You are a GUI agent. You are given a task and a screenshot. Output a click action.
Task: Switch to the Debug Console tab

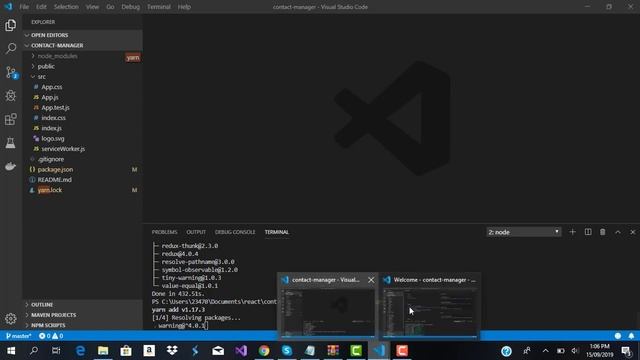pos(235,232)
